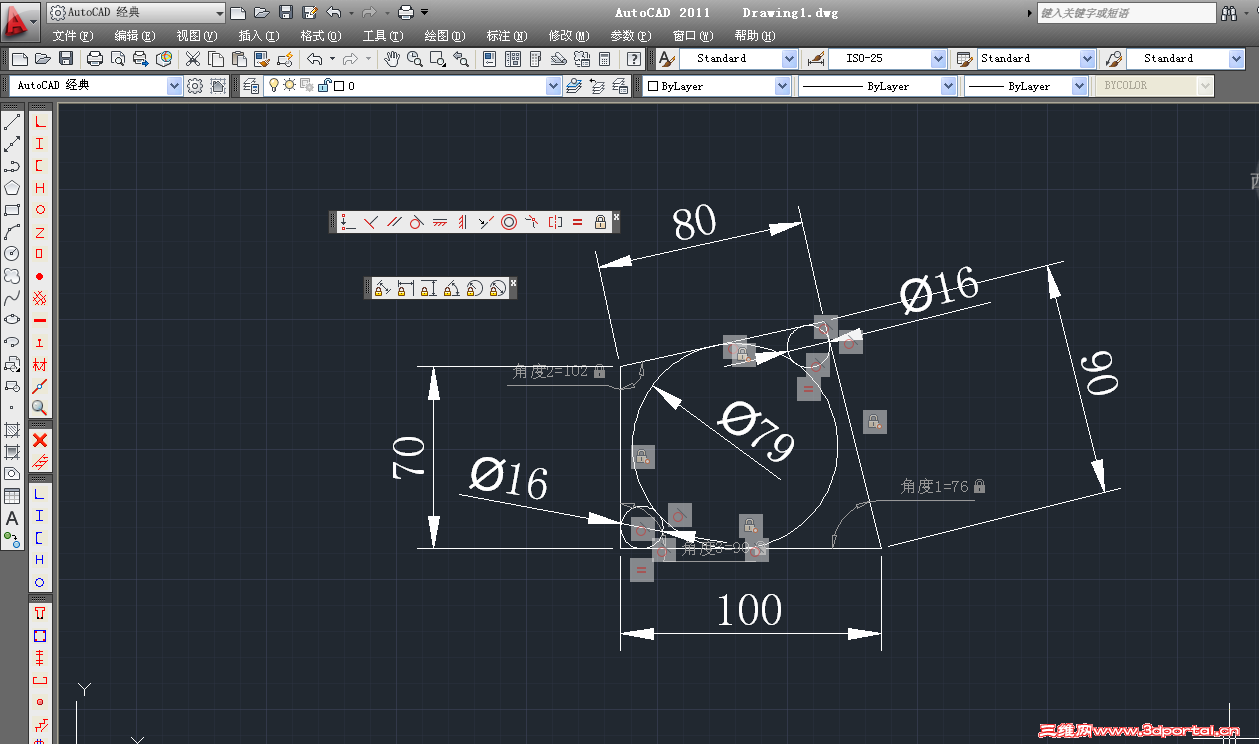Open the Layer Properties Manager icon

pos(252,86)
